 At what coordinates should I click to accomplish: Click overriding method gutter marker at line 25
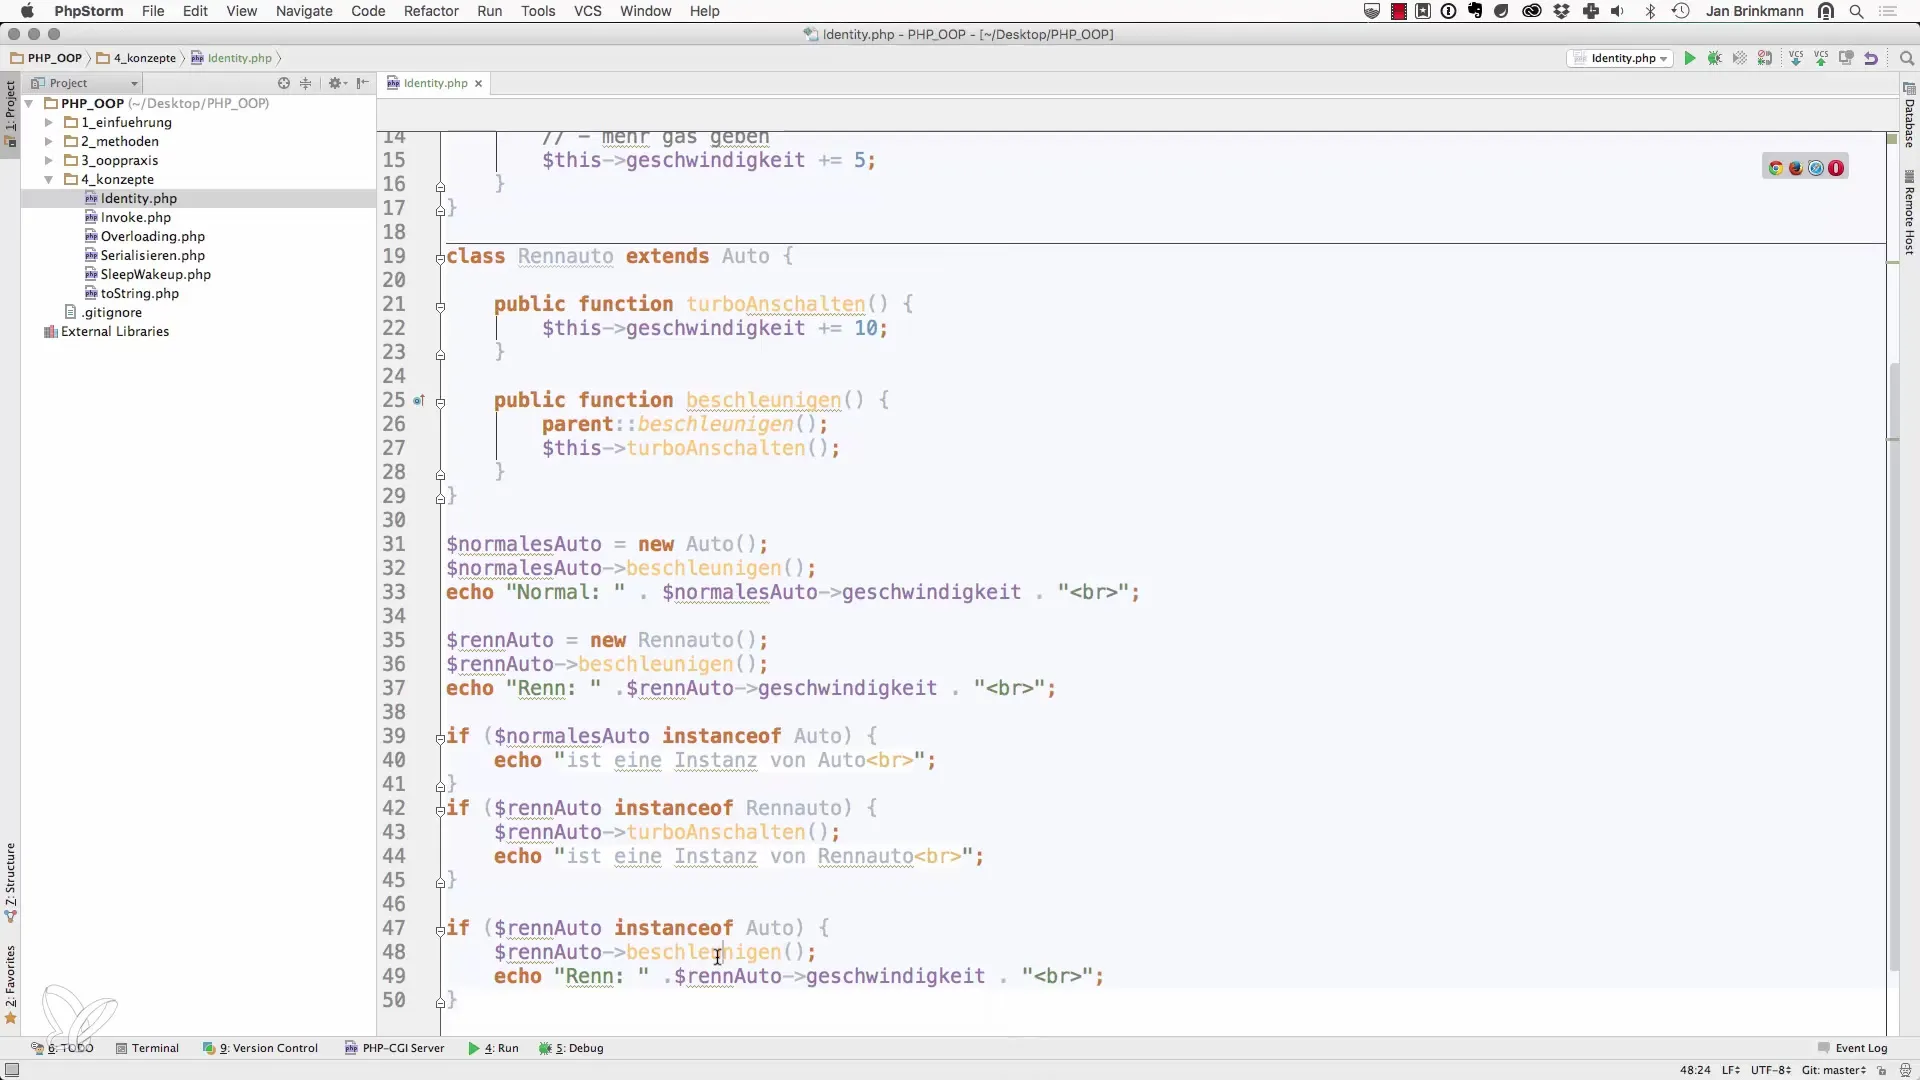coord(419,400)
